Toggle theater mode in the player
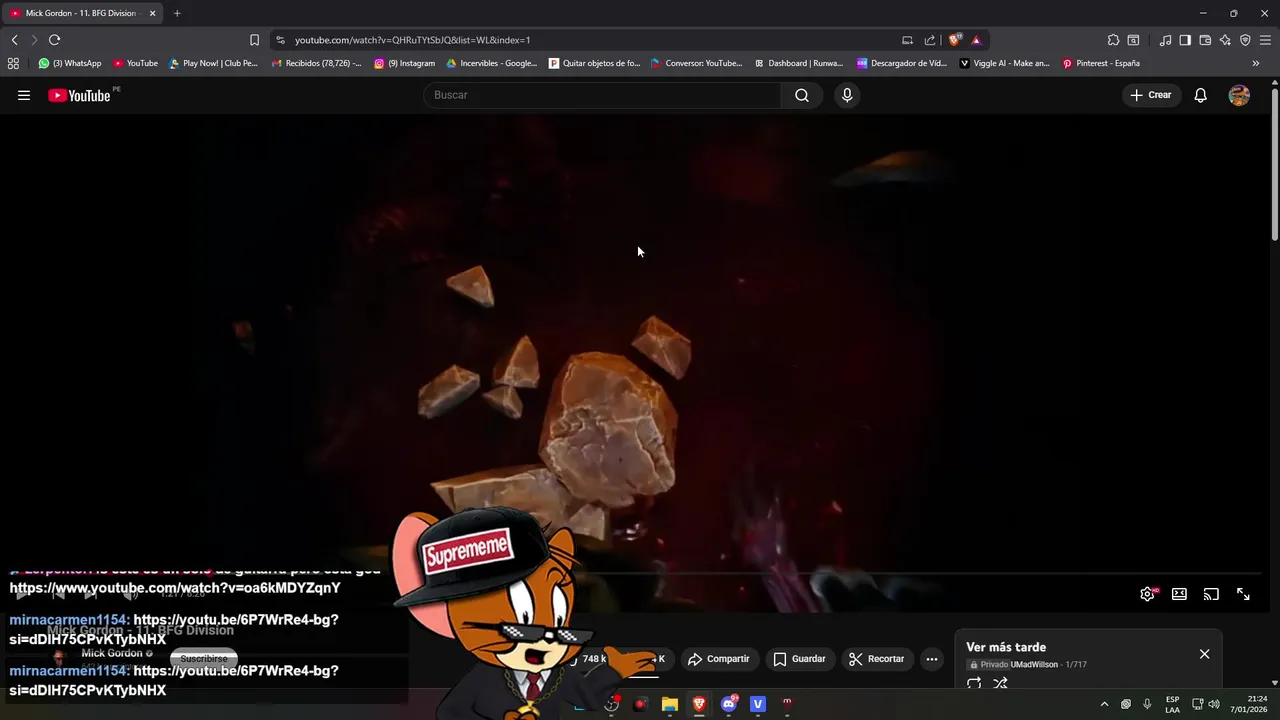The height and width of the screenshot is (720, 1280). pyautogui.click(x=1179, y=594)
